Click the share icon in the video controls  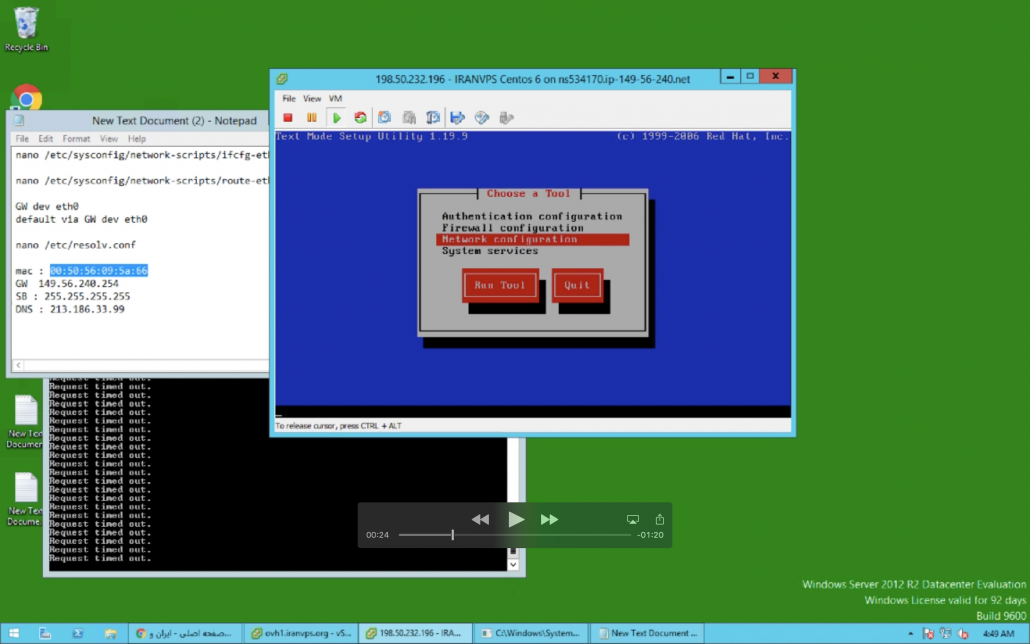tap(659, 519)
